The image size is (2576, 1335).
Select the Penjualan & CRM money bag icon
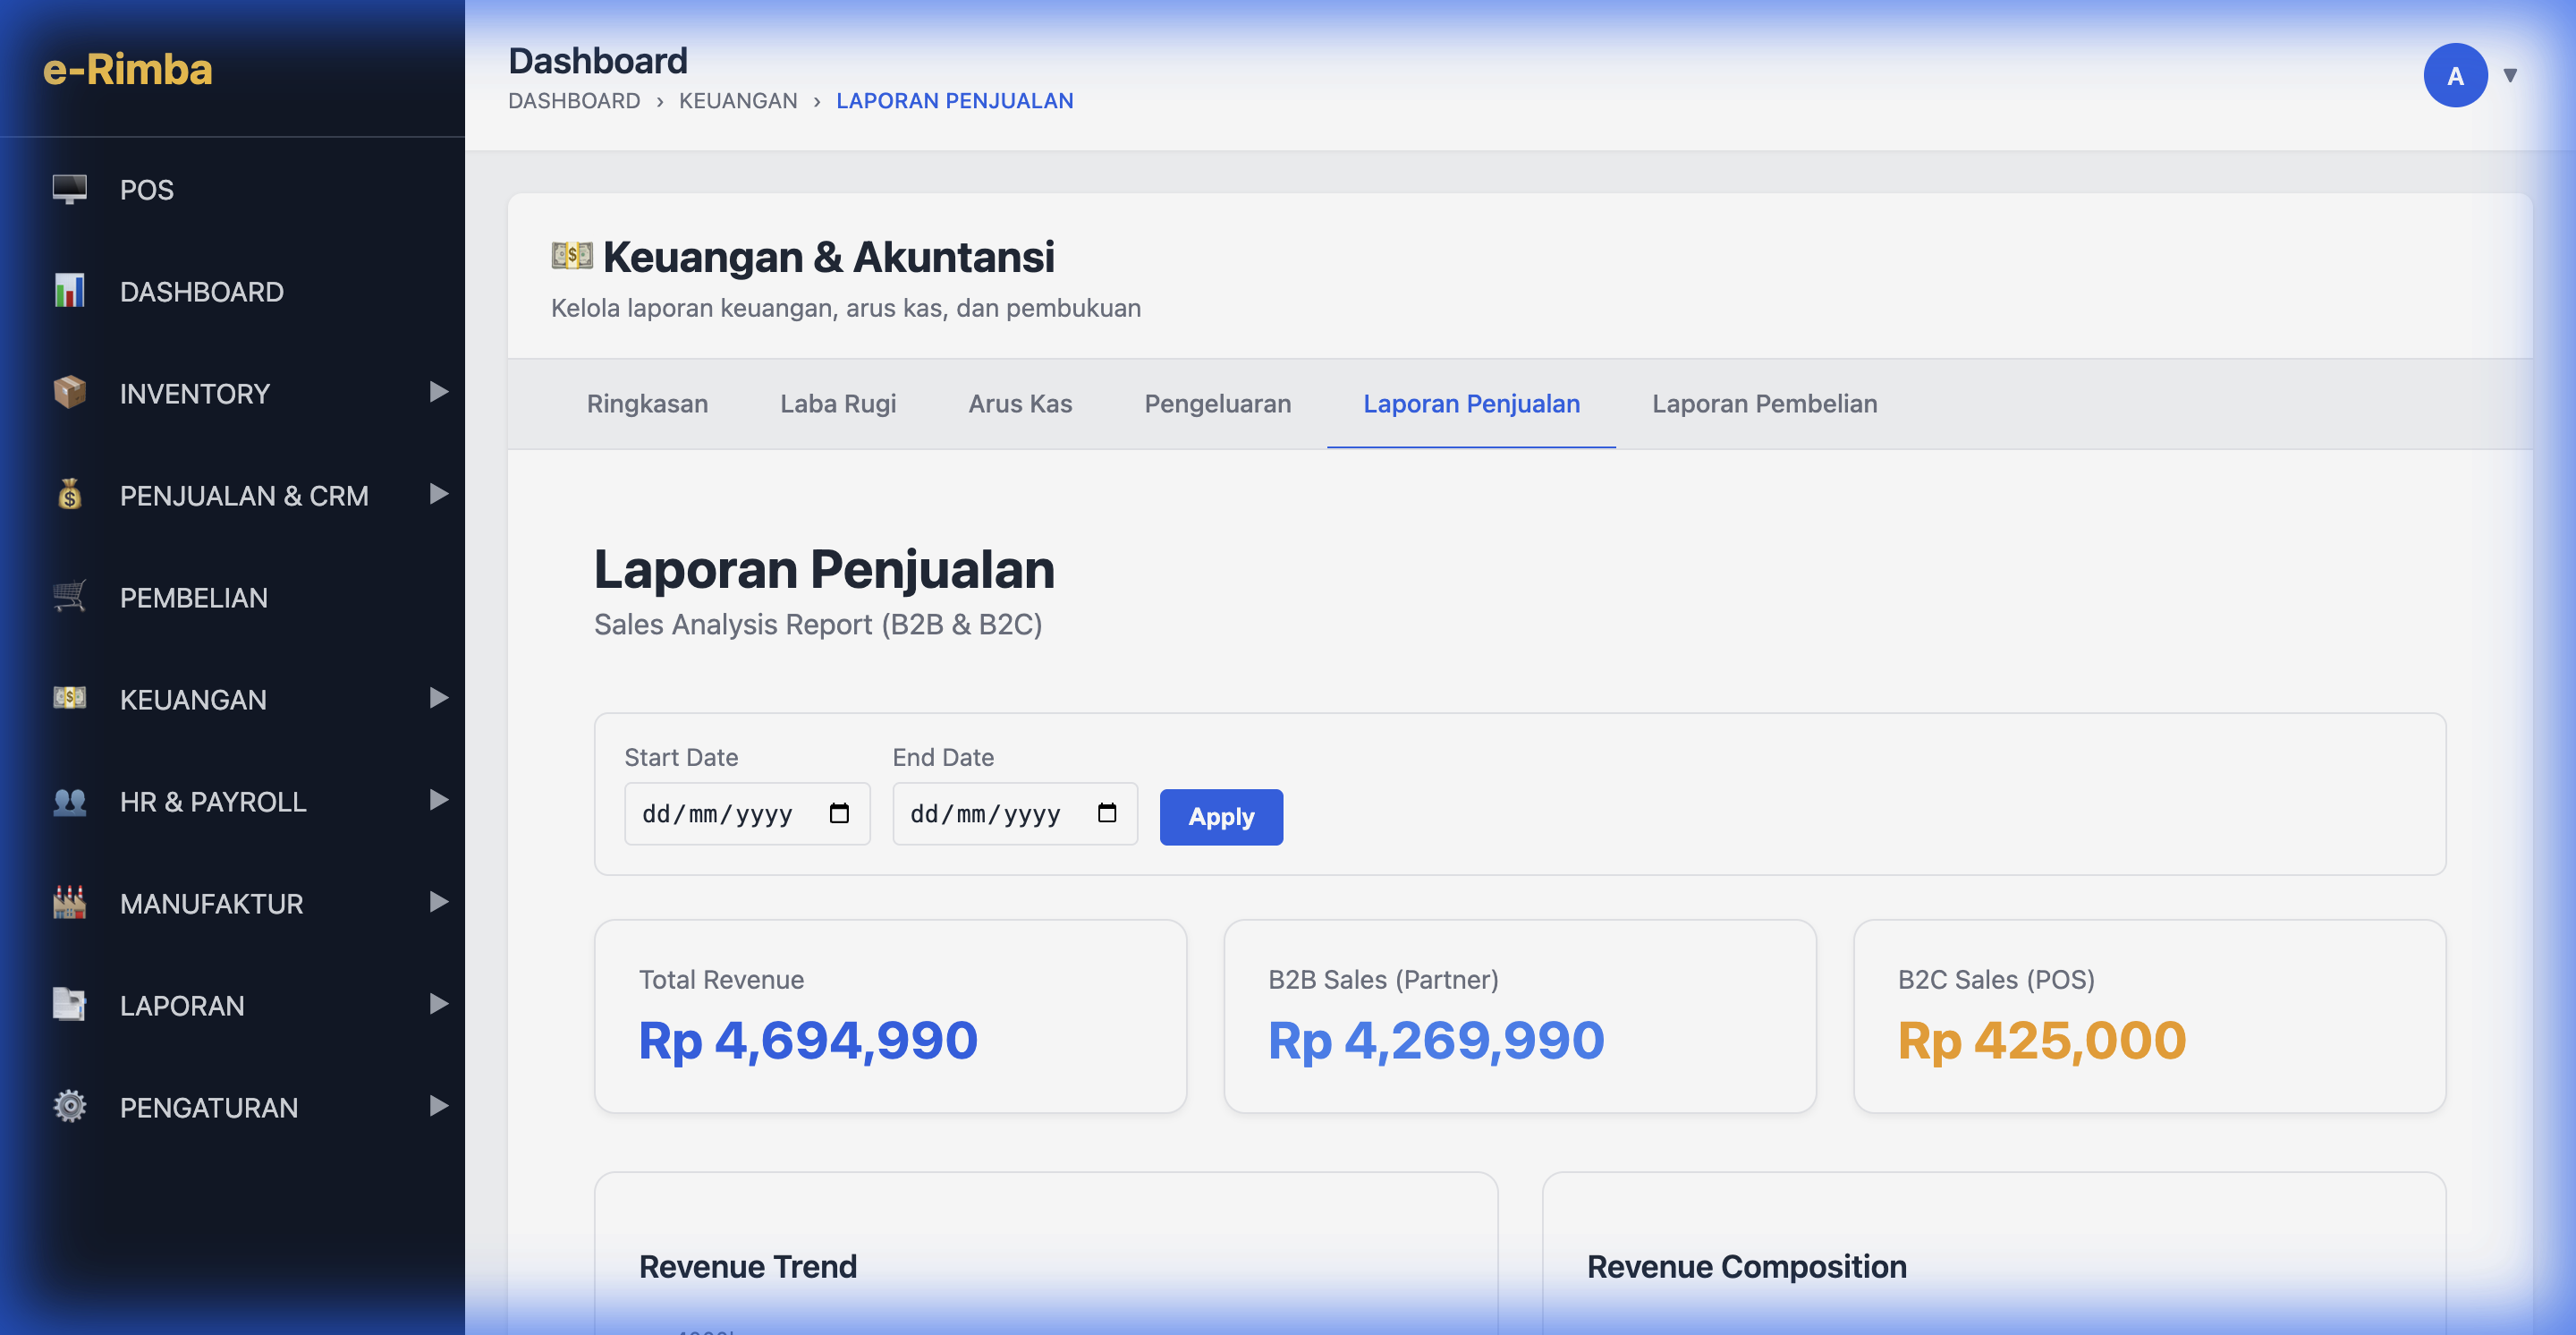(x=68, y=495)
